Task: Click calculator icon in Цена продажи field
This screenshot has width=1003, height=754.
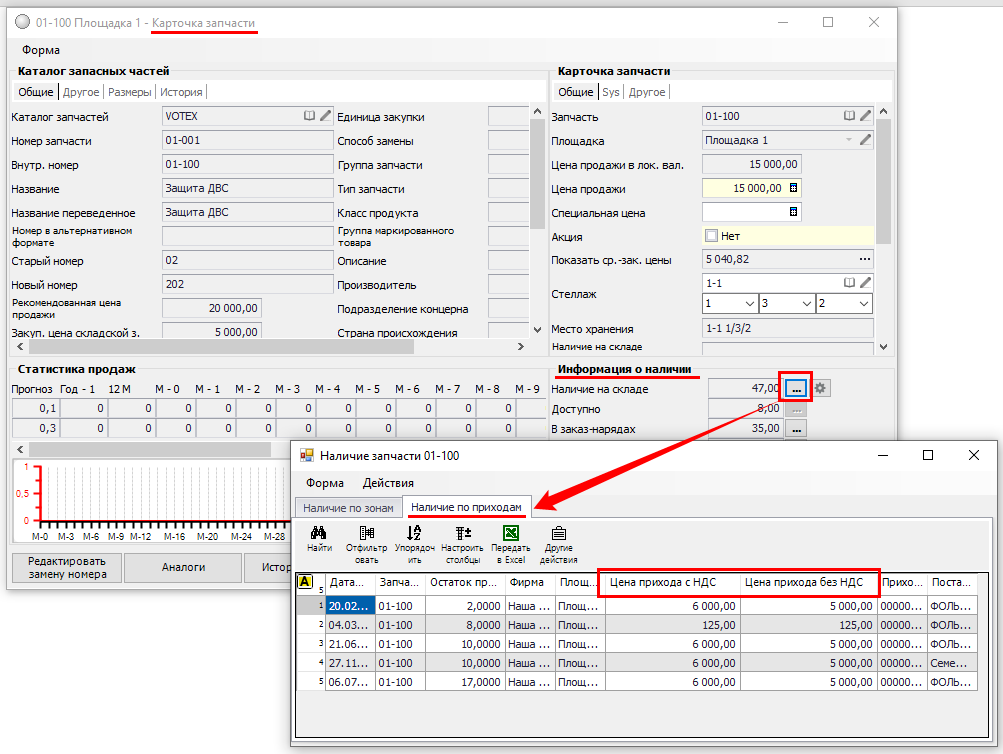Action: [x=794, y=188]
